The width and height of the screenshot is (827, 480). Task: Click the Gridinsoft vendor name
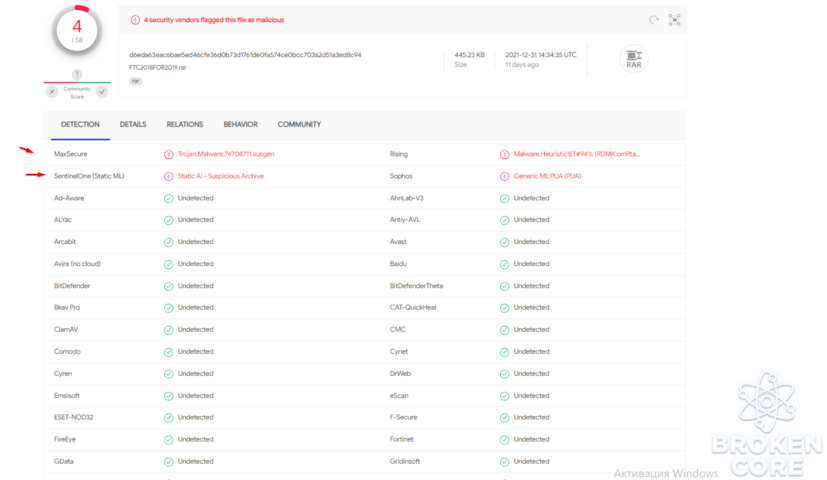(405, 462)
